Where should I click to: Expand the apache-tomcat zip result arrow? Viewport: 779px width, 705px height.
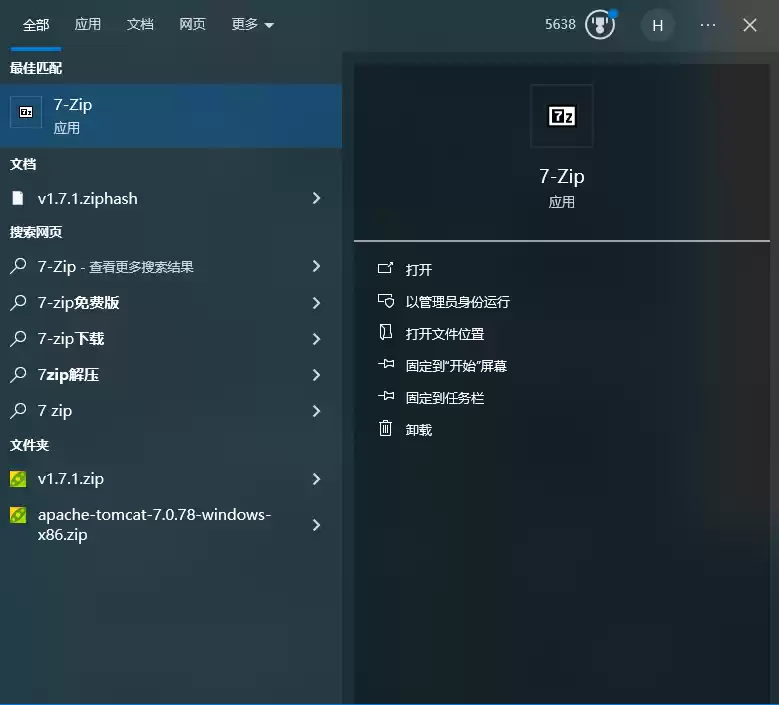(316, 525)
